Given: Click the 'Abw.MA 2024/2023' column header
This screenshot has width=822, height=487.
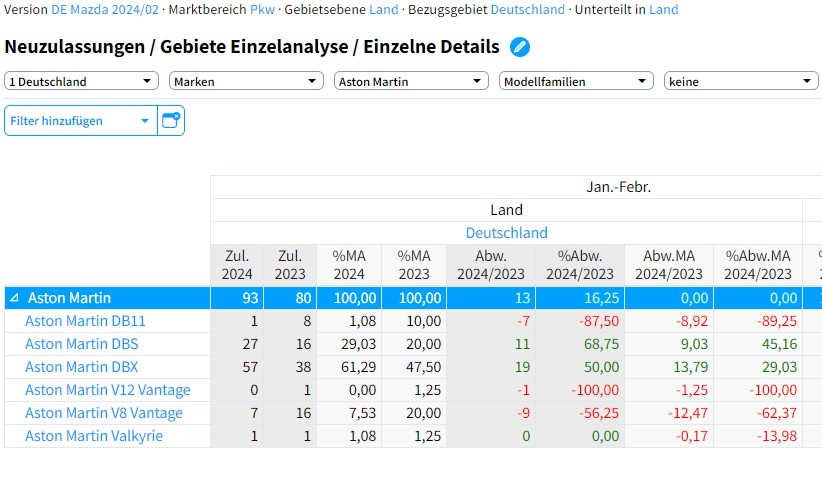Looking at the screenshot, I should pyautogui.click(x=669, y=265).
